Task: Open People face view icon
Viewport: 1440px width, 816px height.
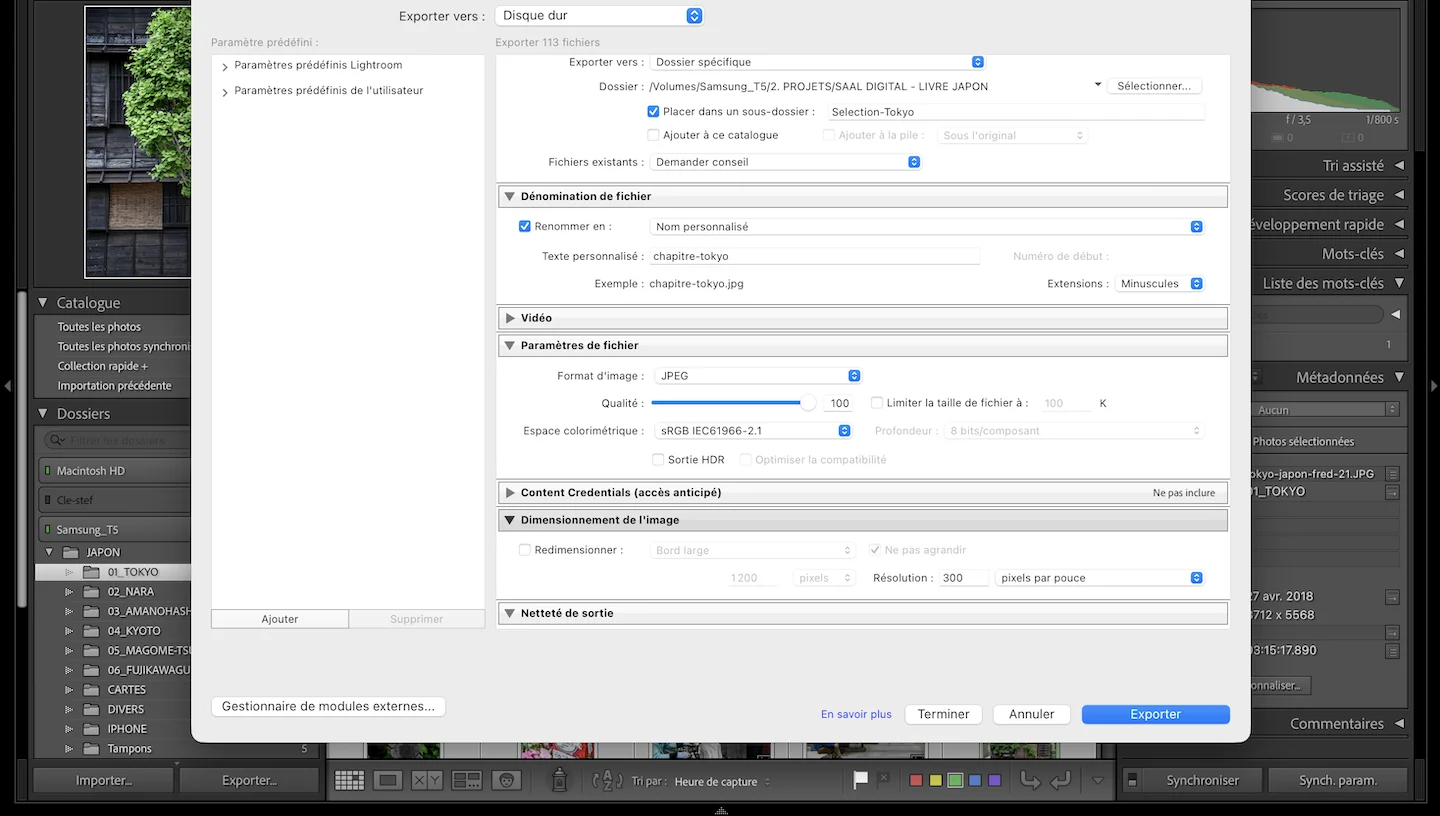Action: [506, 781]
